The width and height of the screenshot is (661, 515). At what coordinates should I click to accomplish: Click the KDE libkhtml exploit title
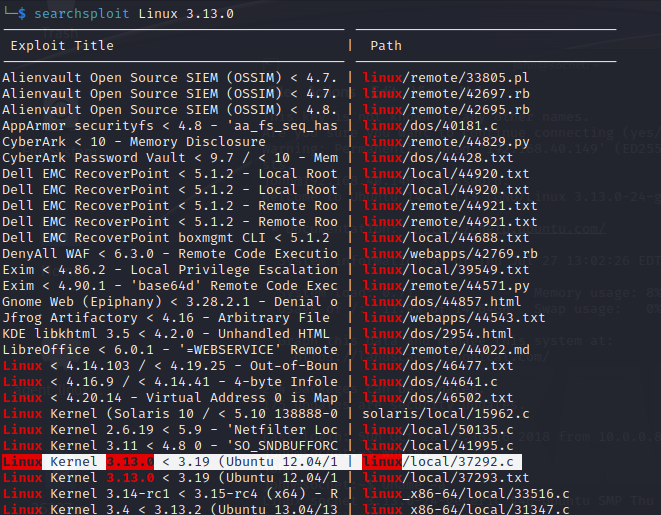coord(166,334)
